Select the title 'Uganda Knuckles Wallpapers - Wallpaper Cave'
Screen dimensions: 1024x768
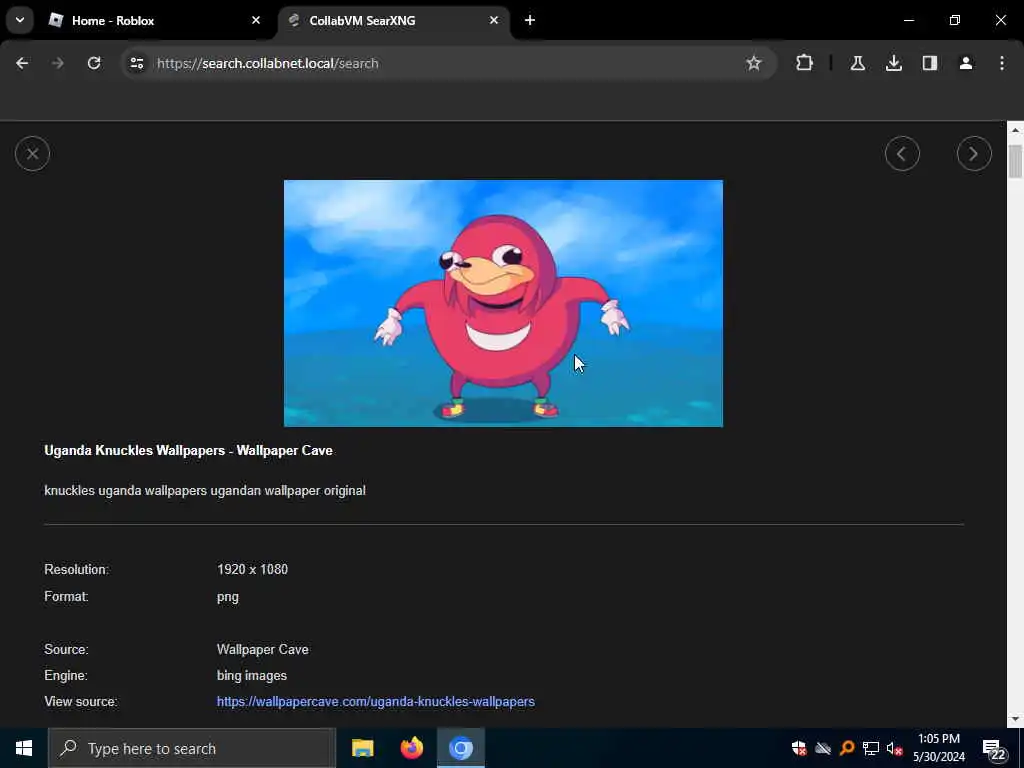(188, 451)
